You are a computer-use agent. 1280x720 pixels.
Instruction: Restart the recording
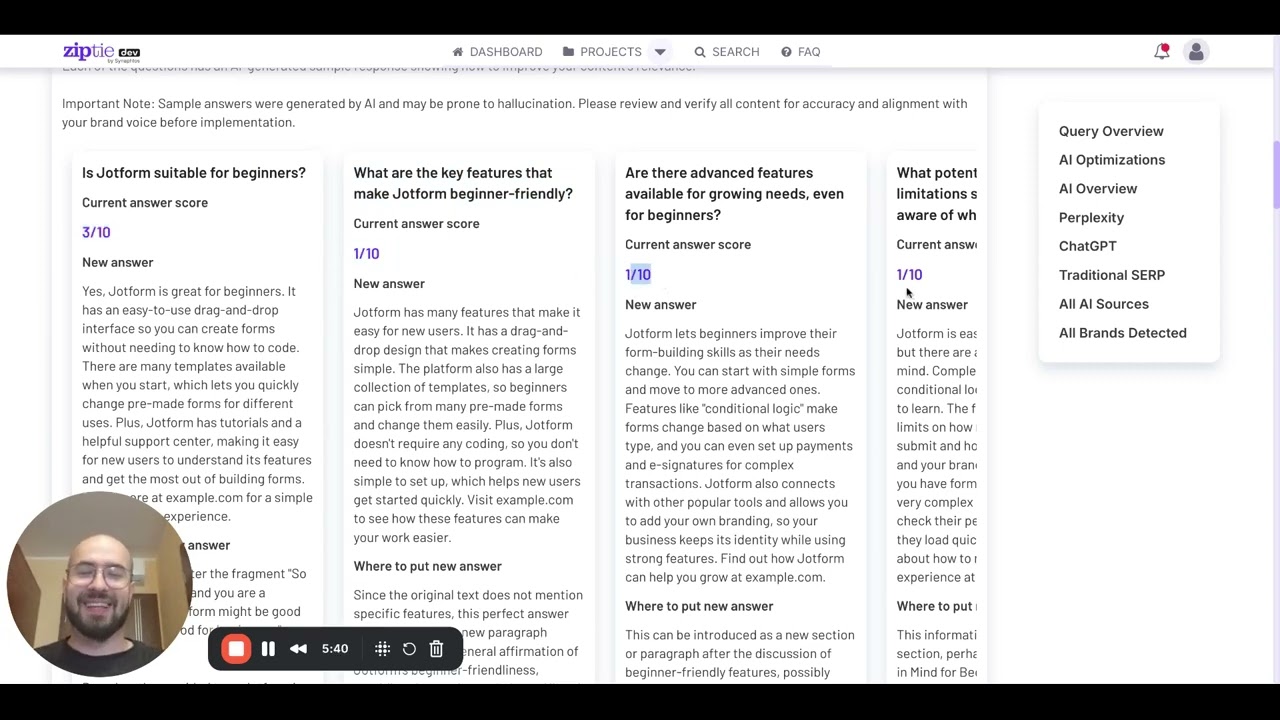(409, 649)
